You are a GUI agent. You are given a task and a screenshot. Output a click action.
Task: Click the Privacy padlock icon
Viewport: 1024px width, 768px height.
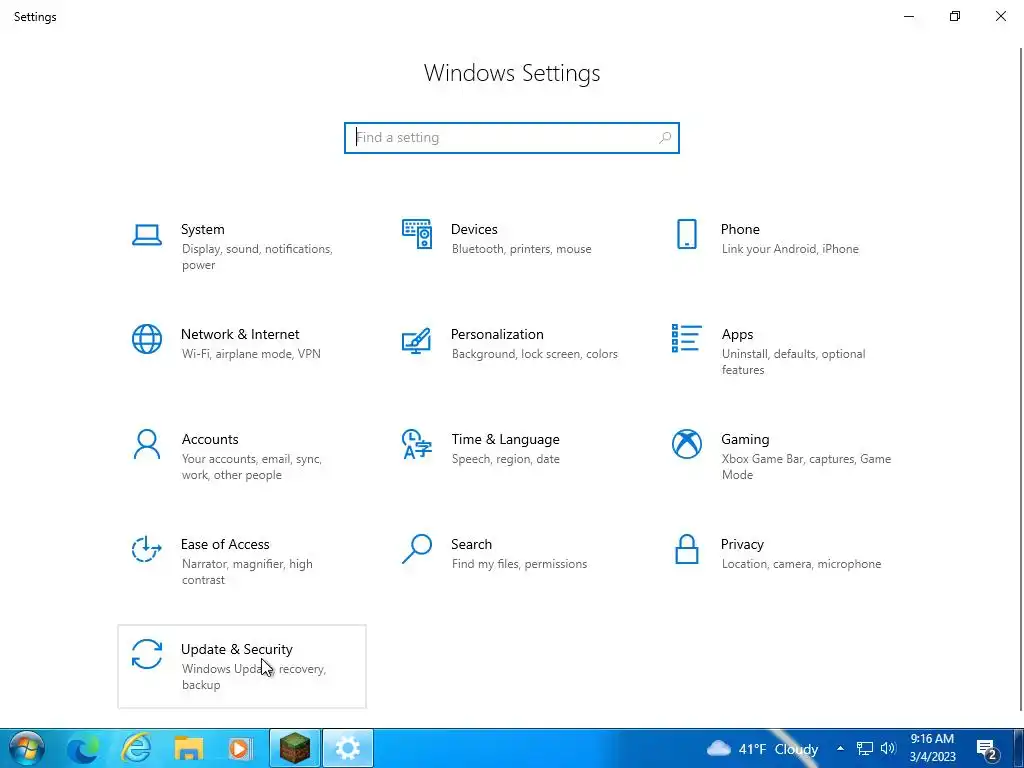click(686, 549)
